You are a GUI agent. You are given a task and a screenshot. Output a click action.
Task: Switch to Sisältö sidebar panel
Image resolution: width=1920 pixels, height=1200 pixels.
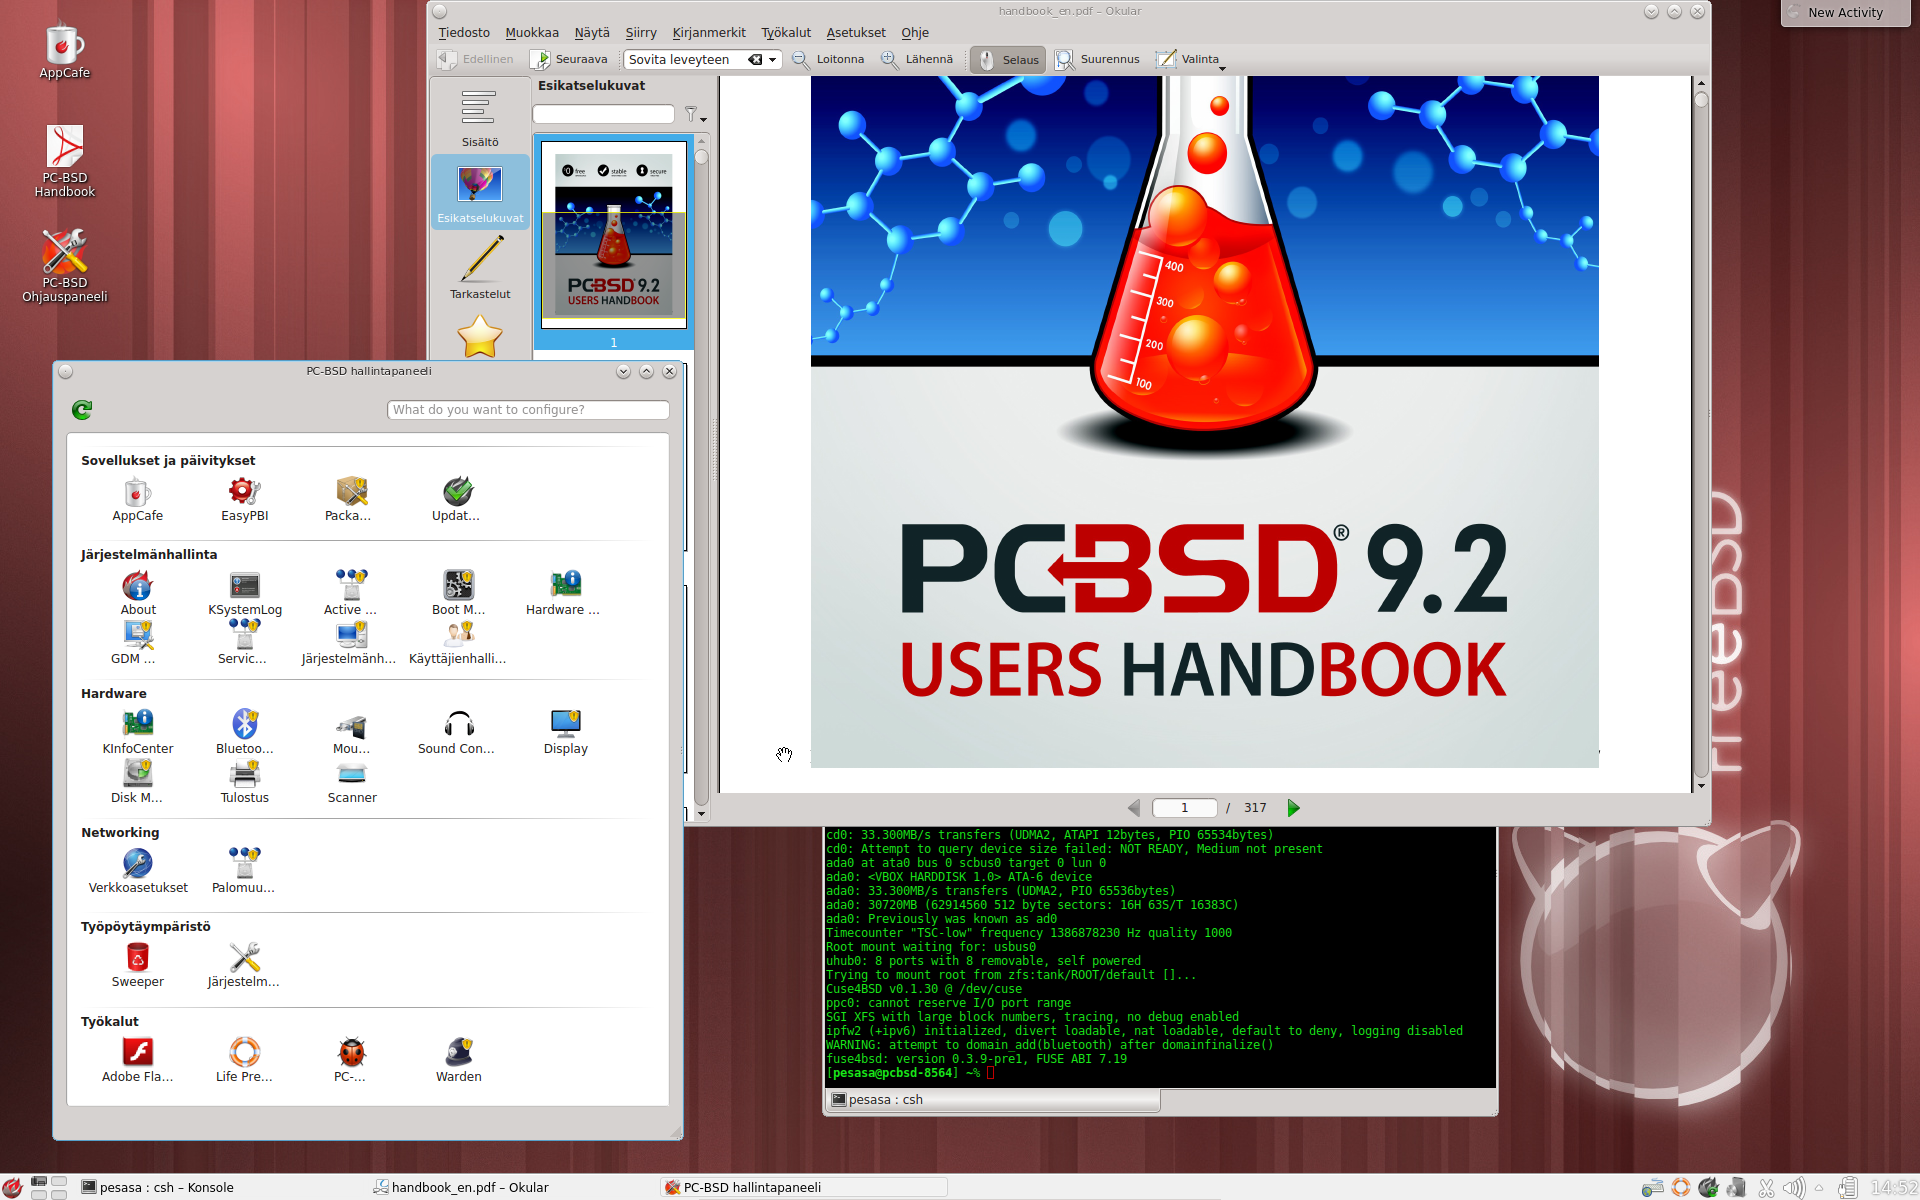click(x=480, y=118)
